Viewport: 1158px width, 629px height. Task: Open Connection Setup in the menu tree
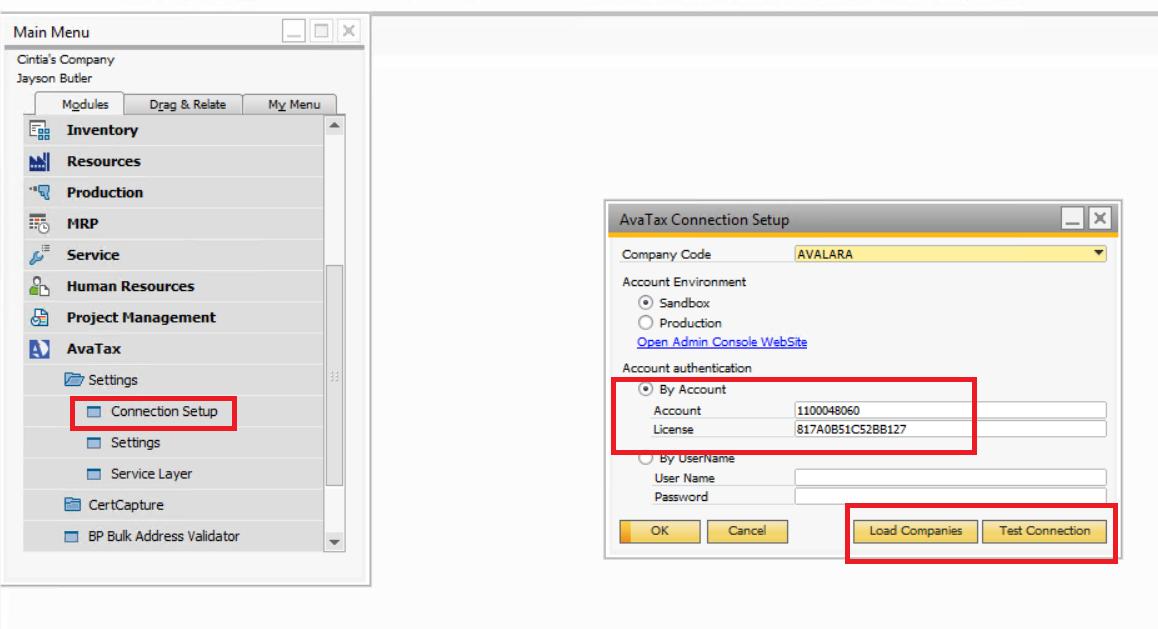click(x=164, y=411)
